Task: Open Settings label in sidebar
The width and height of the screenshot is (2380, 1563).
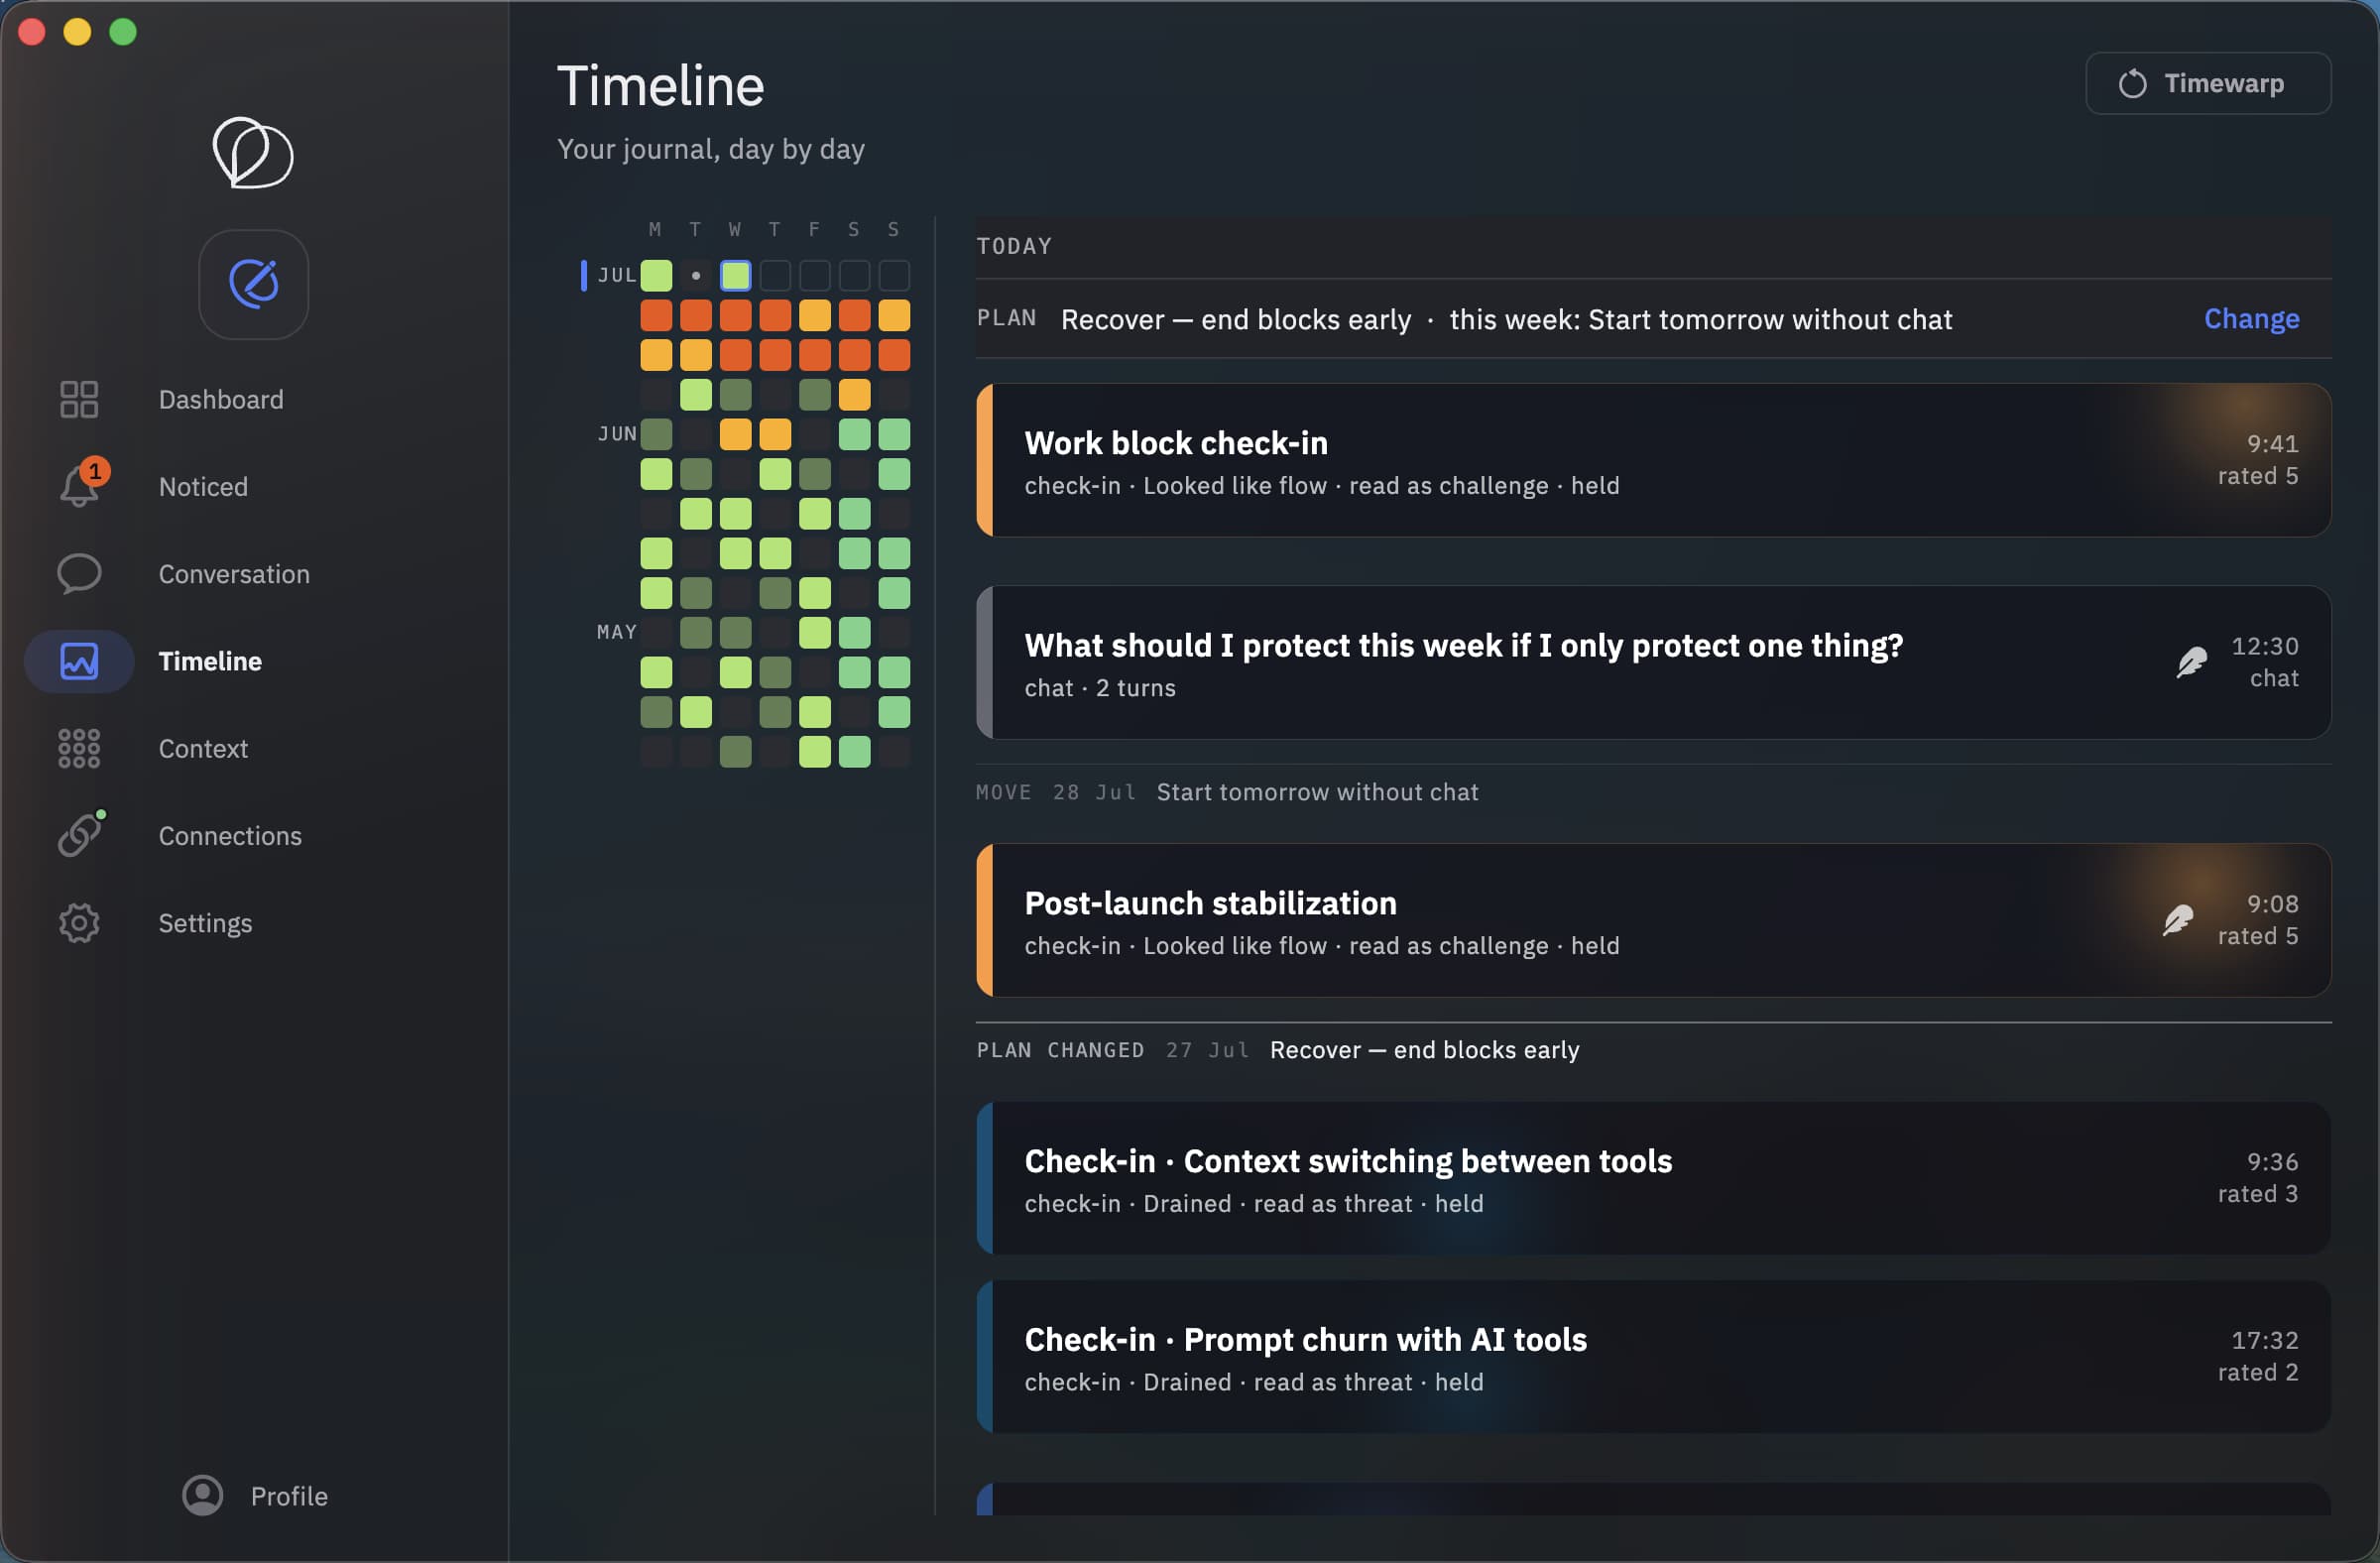Action: [205, 922]
